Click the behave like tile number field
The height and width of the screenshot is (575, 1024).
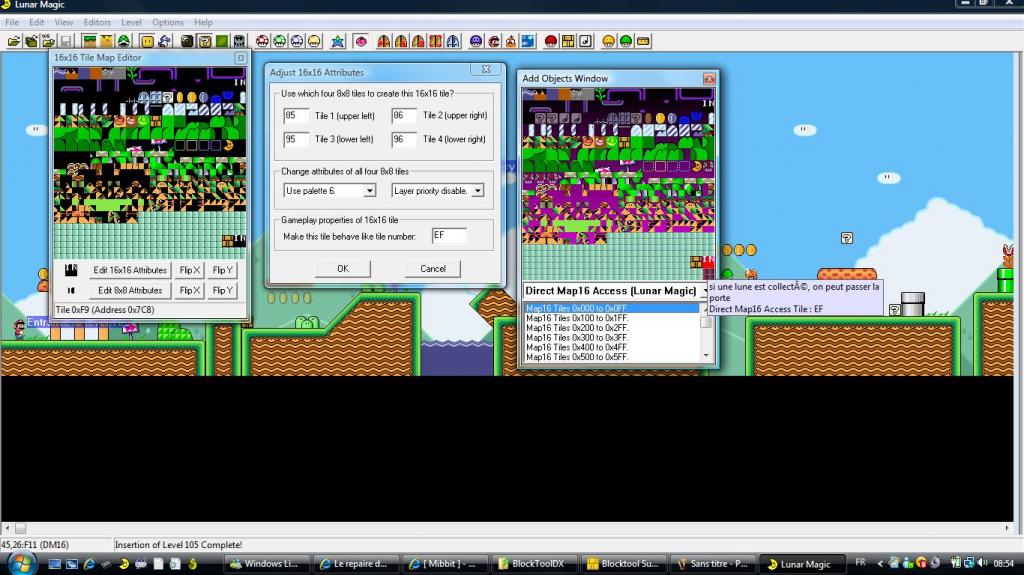click(449, 235)
